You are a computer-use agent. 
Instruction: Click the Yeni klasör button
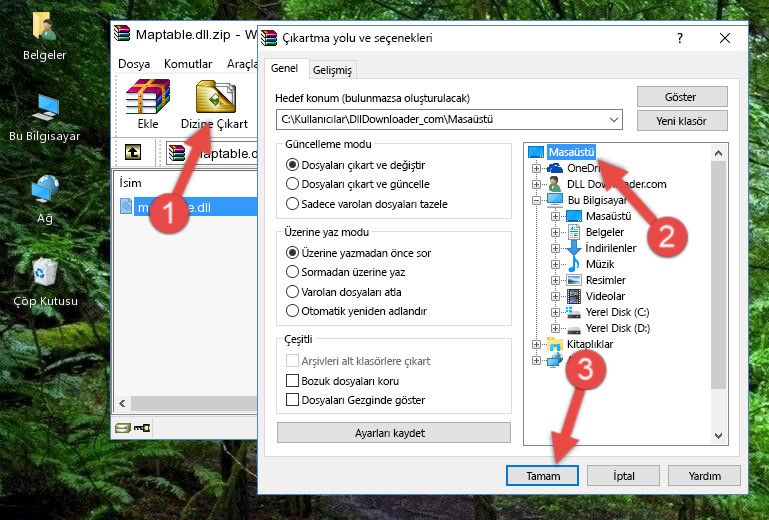(x=682, y=121)
